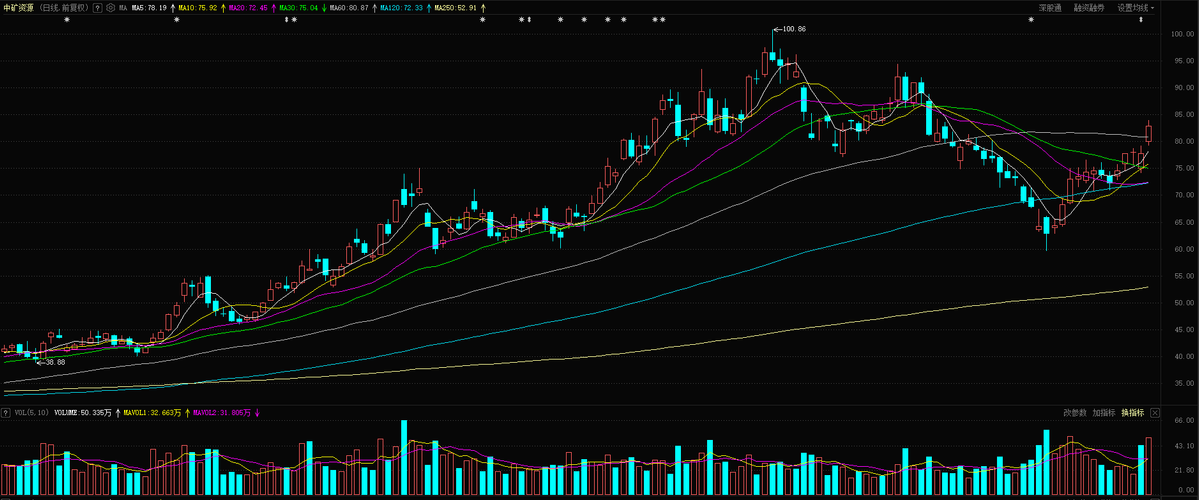This screenshot has width=1199, height=500.
Task: Click the 100.86 high price label
Action: 794,28
